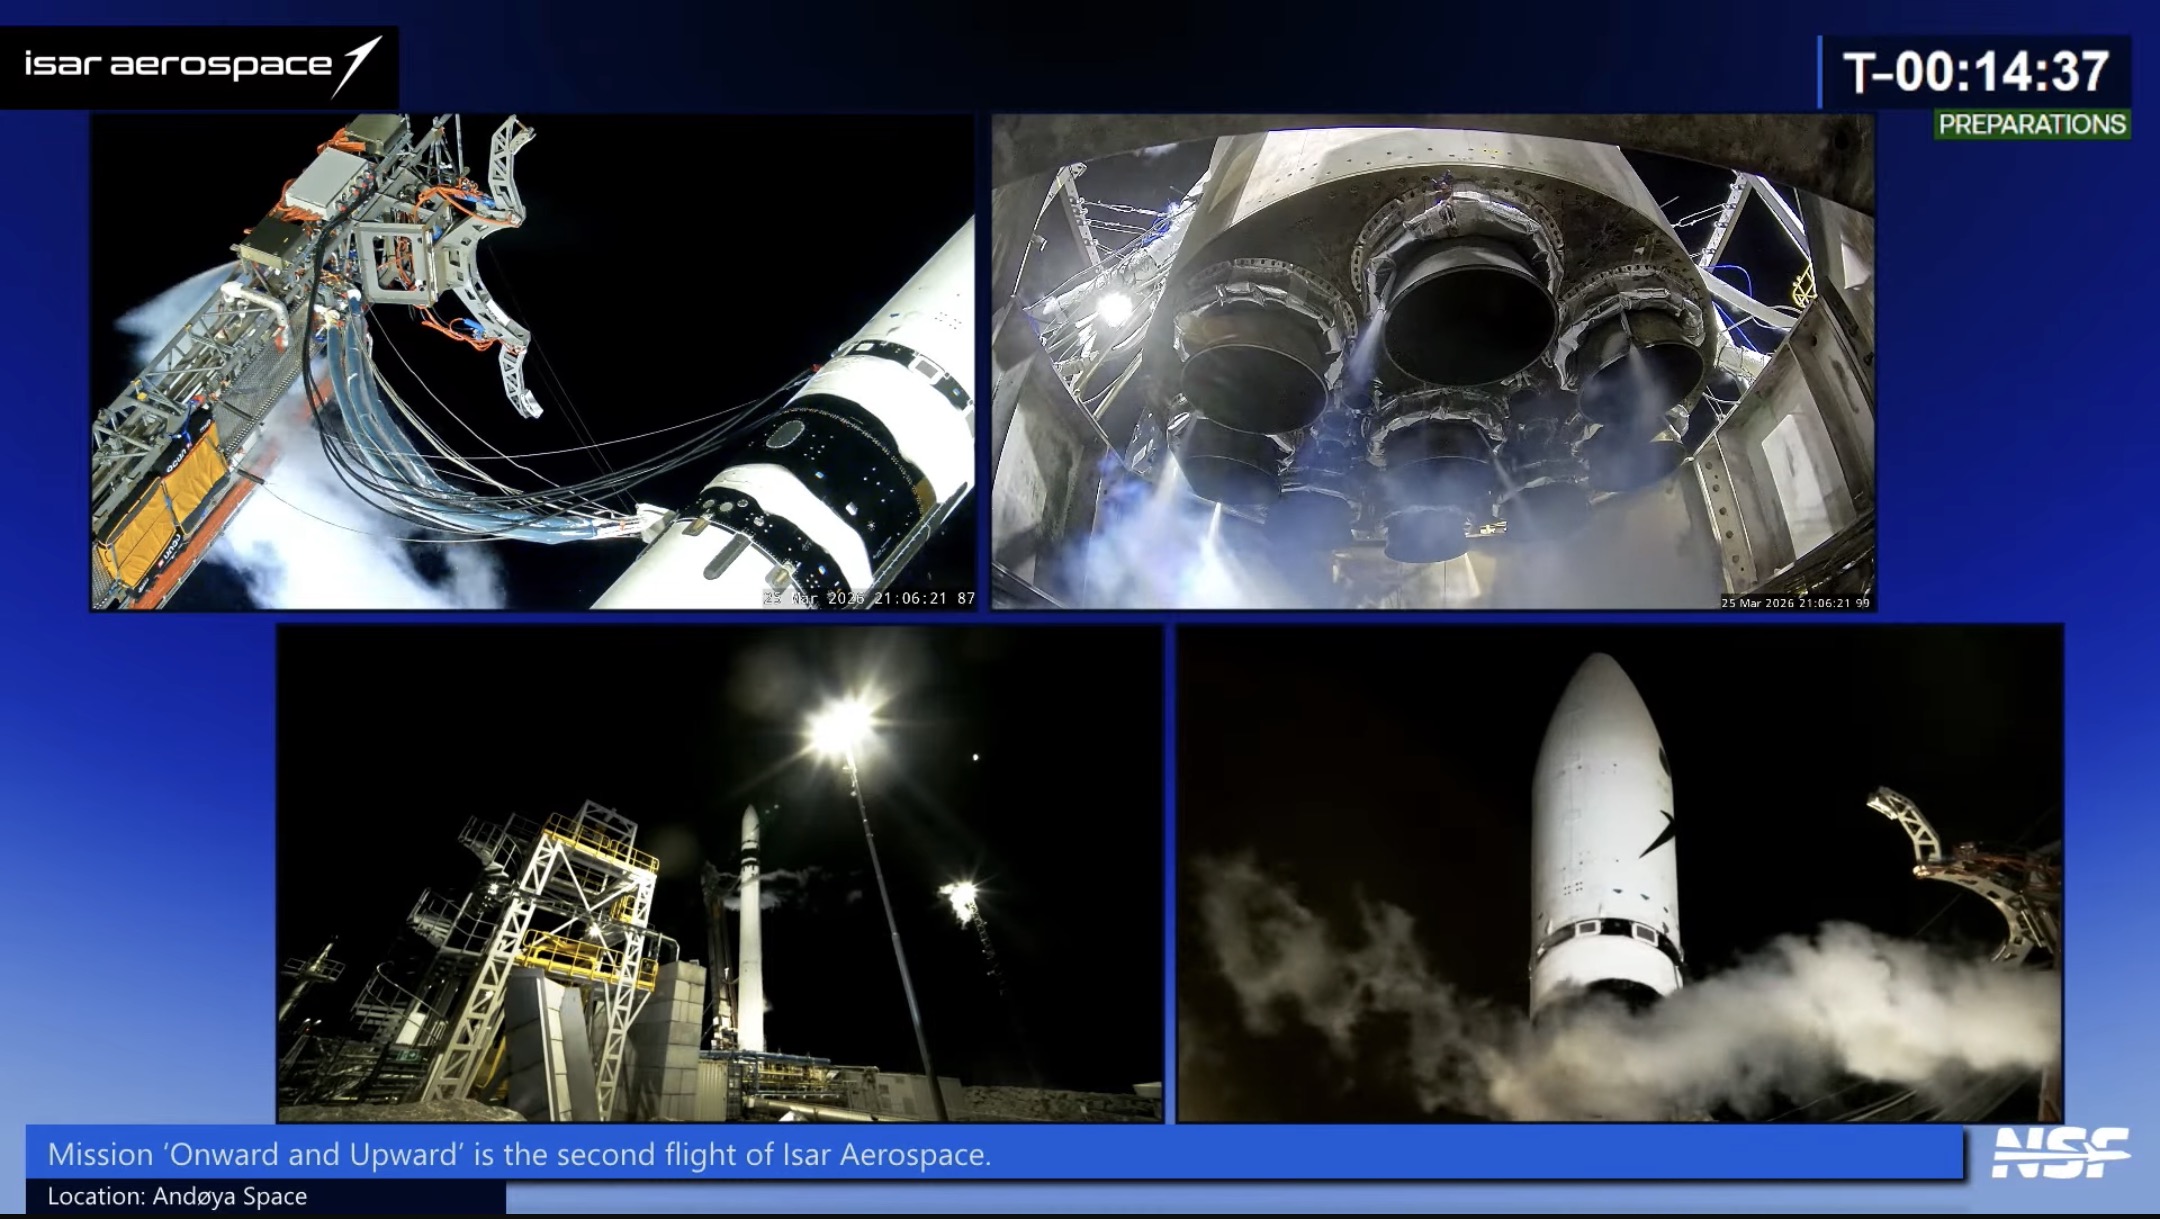The height and width of the screenshot is (1219, 2160).
Task: Open the engine bay camera feed
Action: [1432, 361]
